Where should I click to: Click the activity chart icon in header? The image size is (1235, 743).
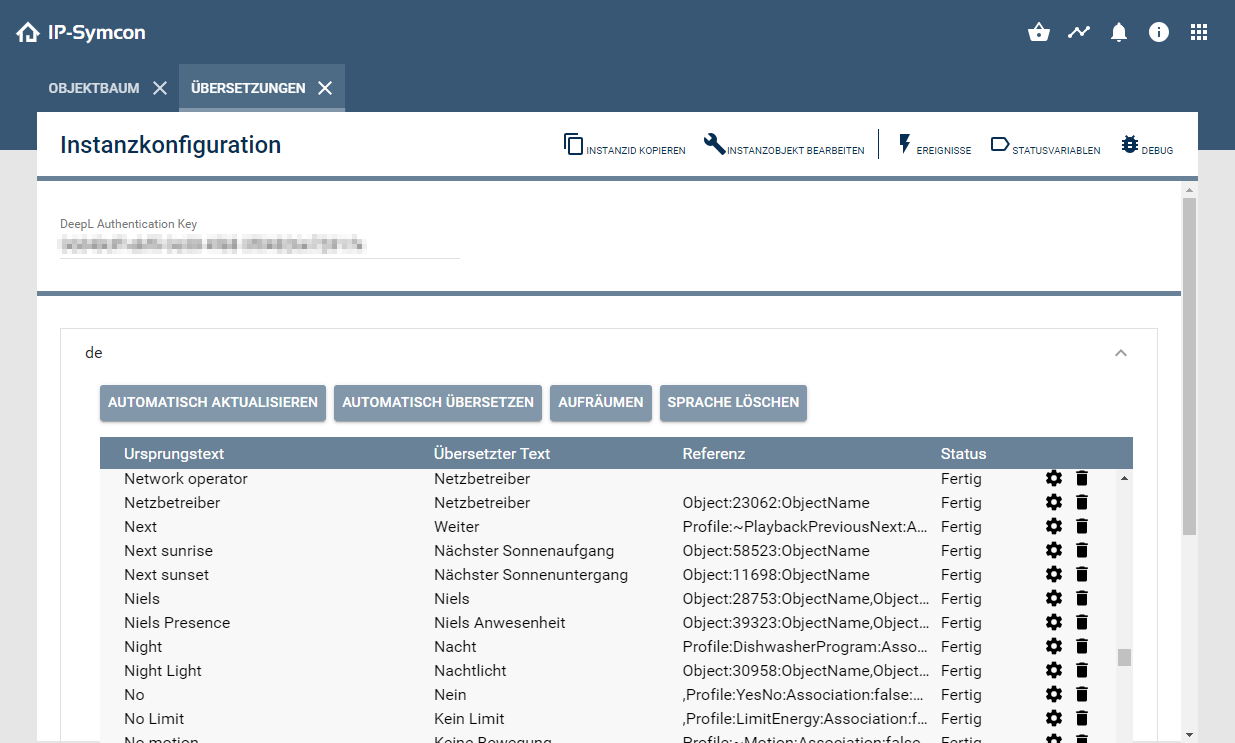1079,32
